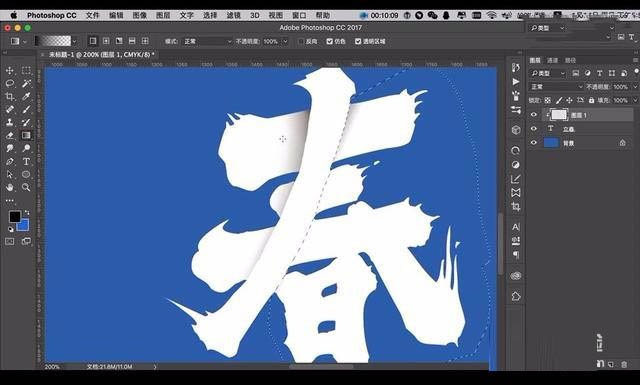Open the Actions panel play icon
The width and height of the screenshot is (640, 385).
click(x=516, y=82)
